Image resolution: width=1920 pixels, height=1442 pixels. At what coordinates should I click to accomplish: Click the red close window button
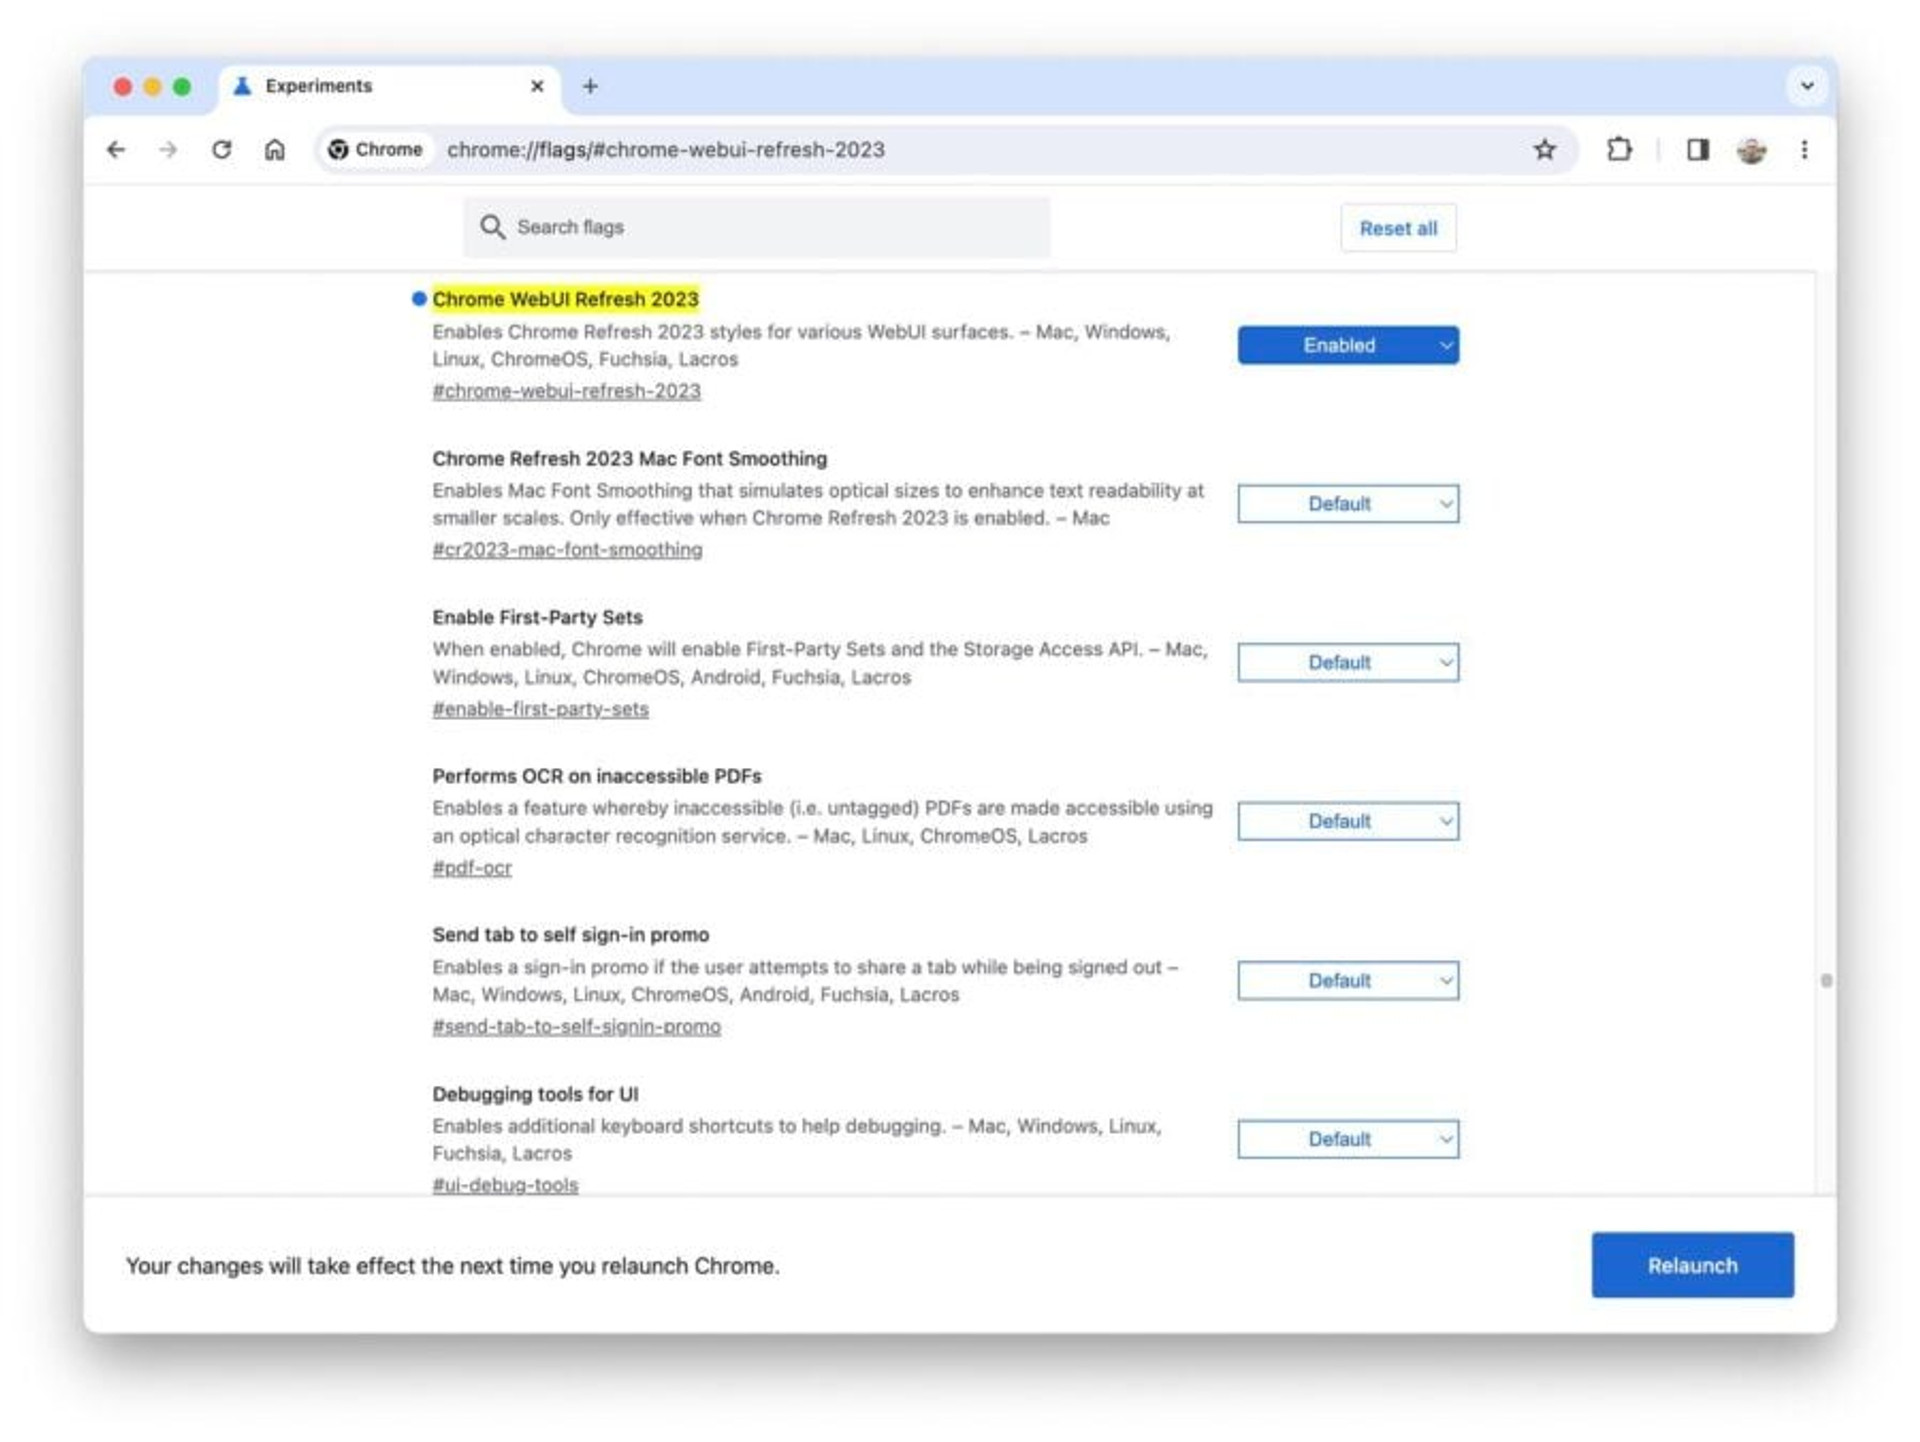click(123, 87)
